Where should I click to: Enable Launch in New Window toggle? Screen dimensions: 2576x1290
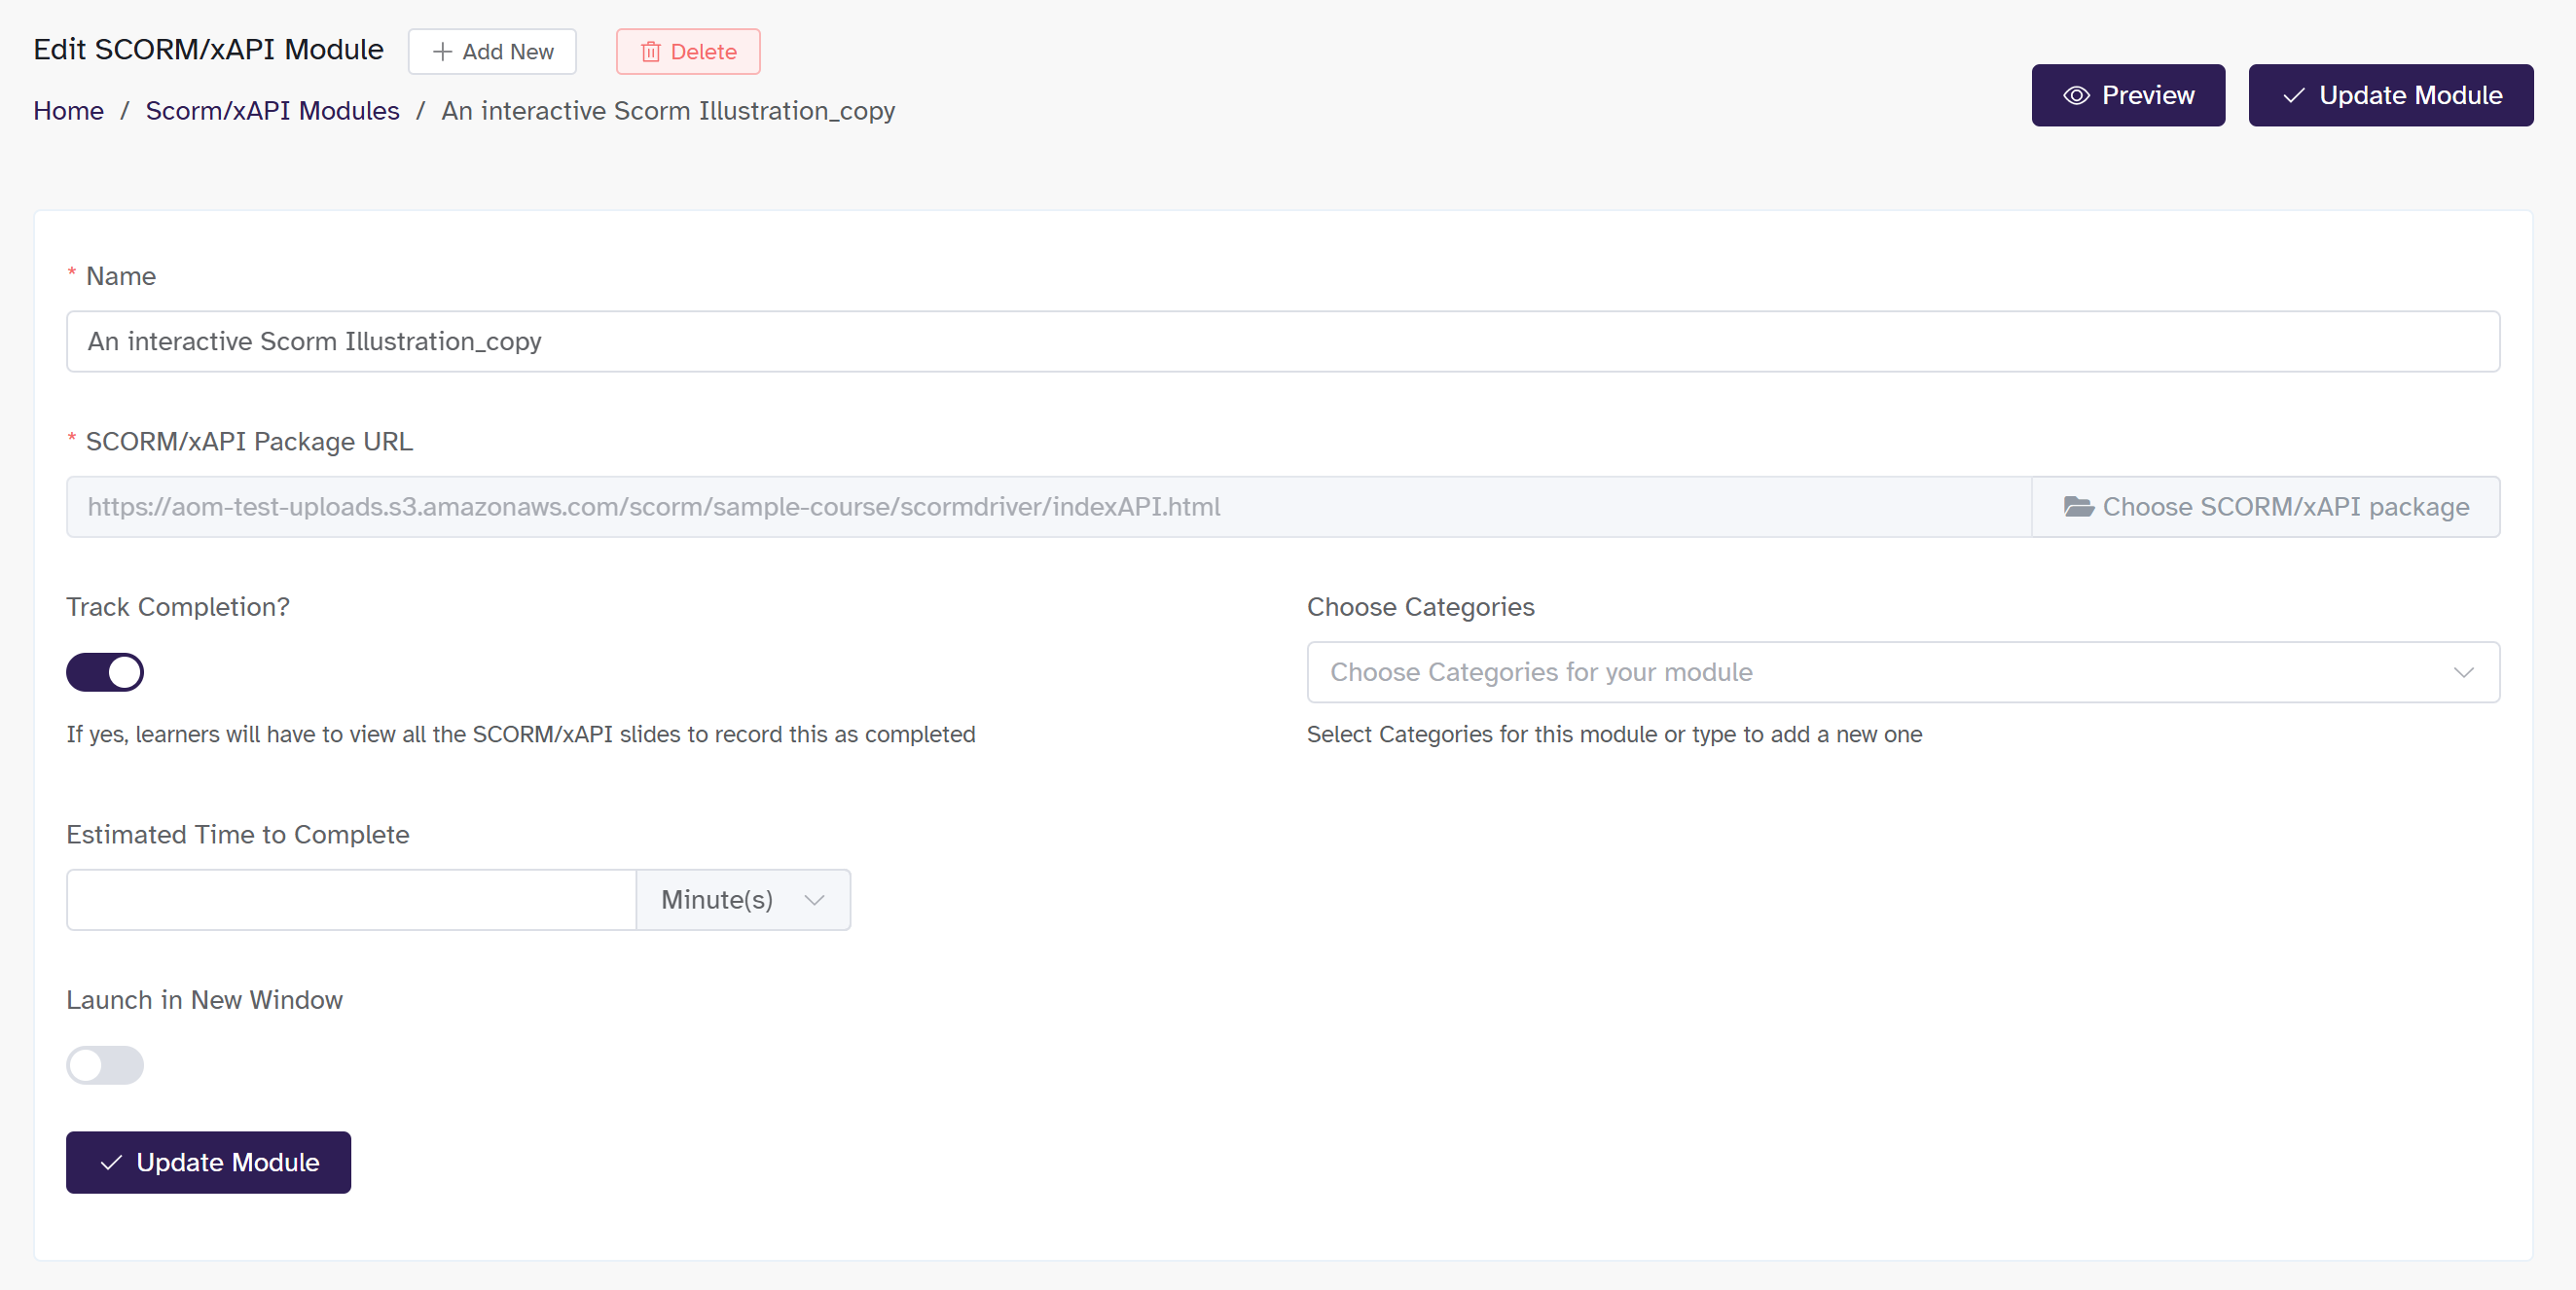[x=105, y=1065]
